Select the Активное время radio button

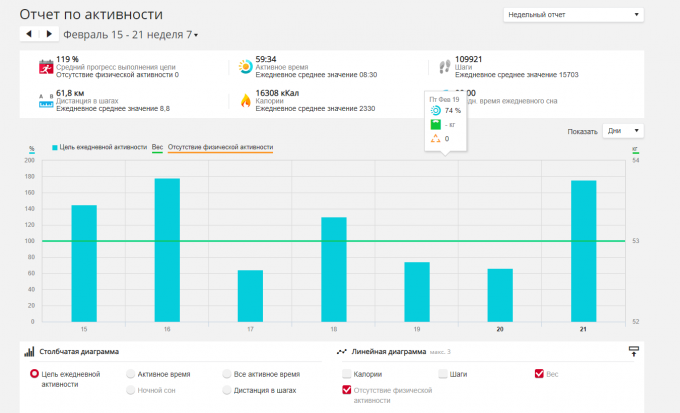(131, 373)
